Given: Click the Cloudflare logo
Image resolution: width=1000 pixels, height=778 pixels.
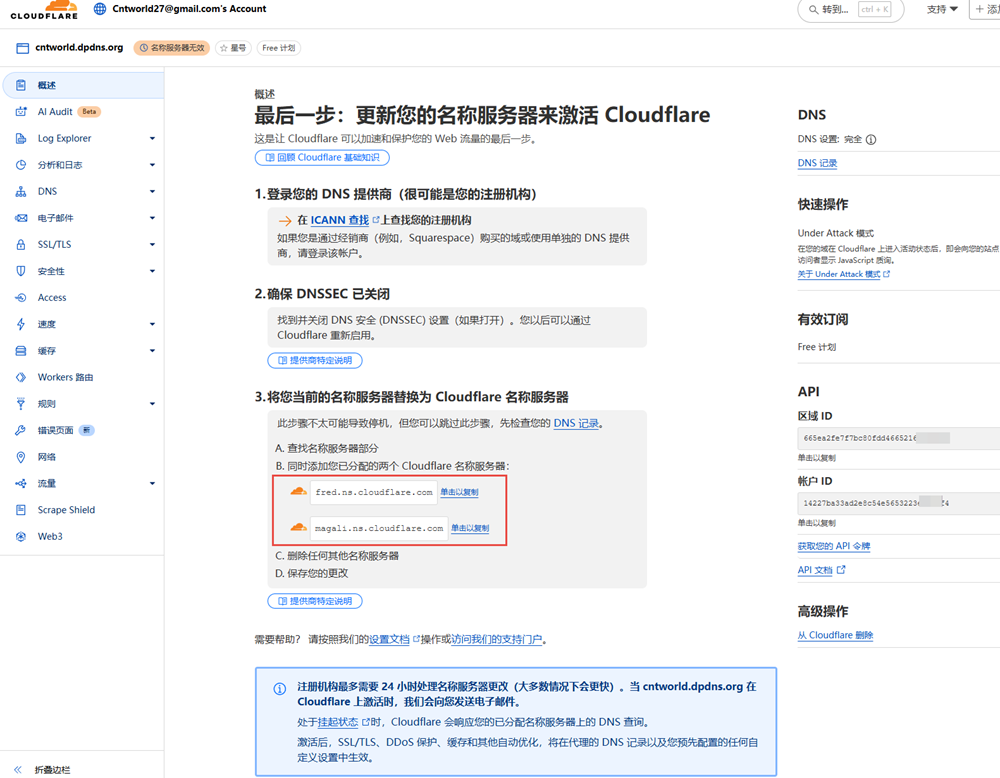Looking at the screenshot, I should point(44,10).
